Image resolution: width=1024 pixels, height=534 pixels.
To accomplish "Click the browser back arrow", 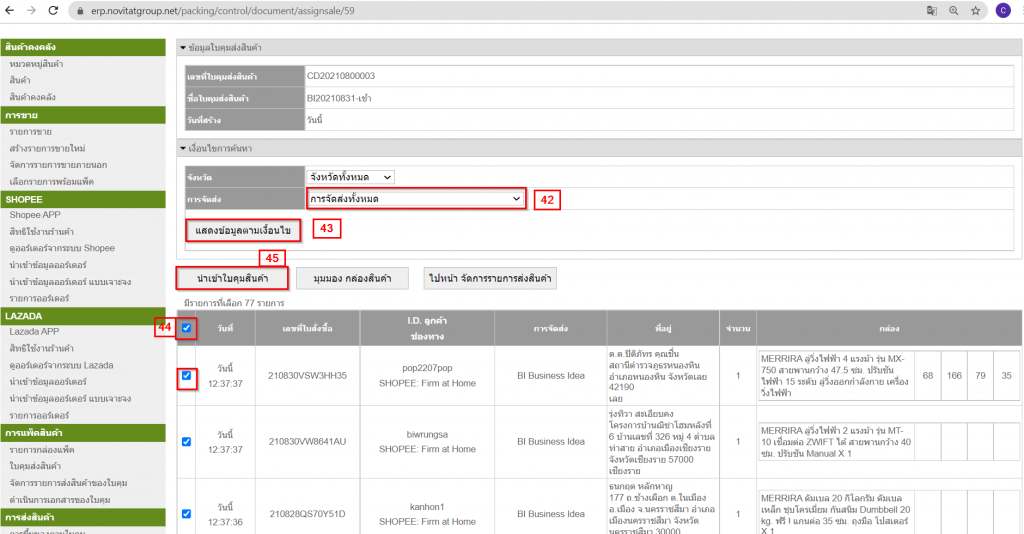I will (x=12, y=10).
